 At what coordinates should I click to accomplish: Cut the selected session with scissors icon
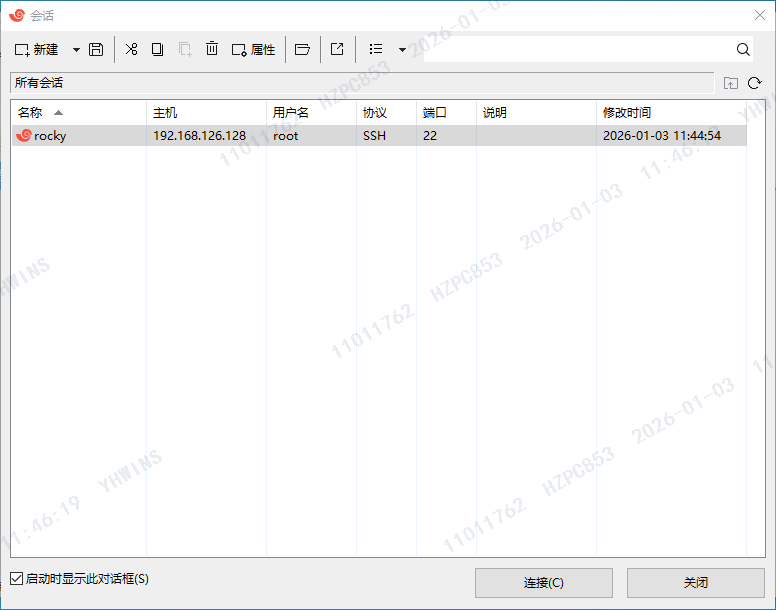pyautogui.click(x=131, y=49)
